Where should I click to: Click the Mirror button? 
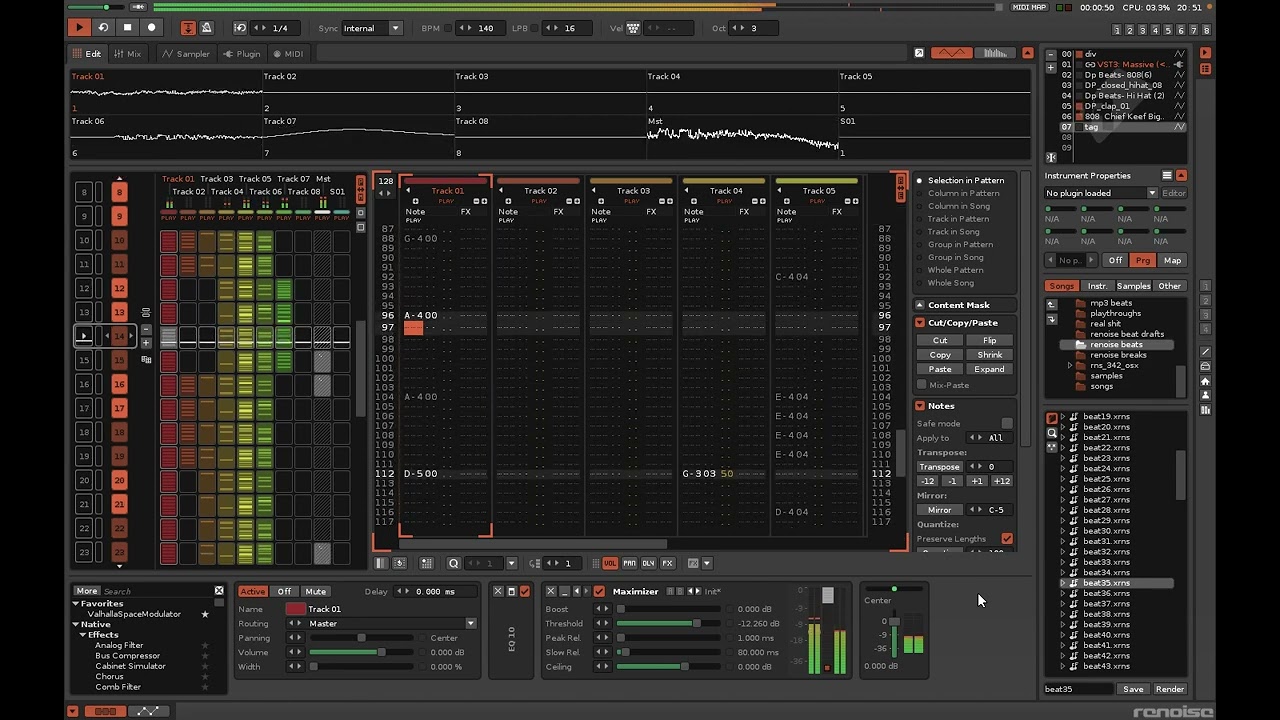[x=939, y=510]
